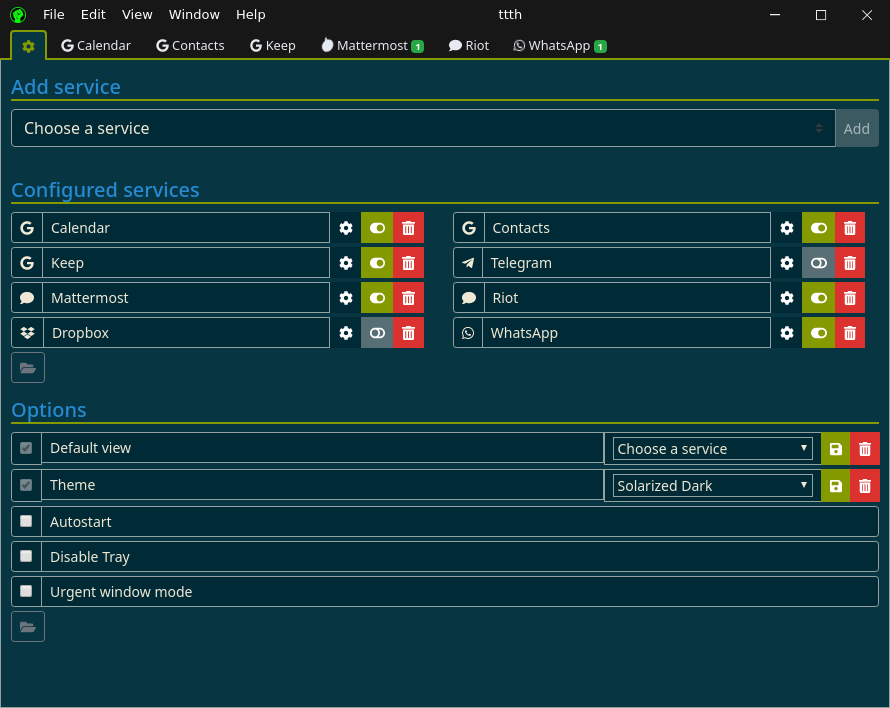This screenshot has height=708, width=890.
Task: Select the settings gear tab
Action: (28, 45)
